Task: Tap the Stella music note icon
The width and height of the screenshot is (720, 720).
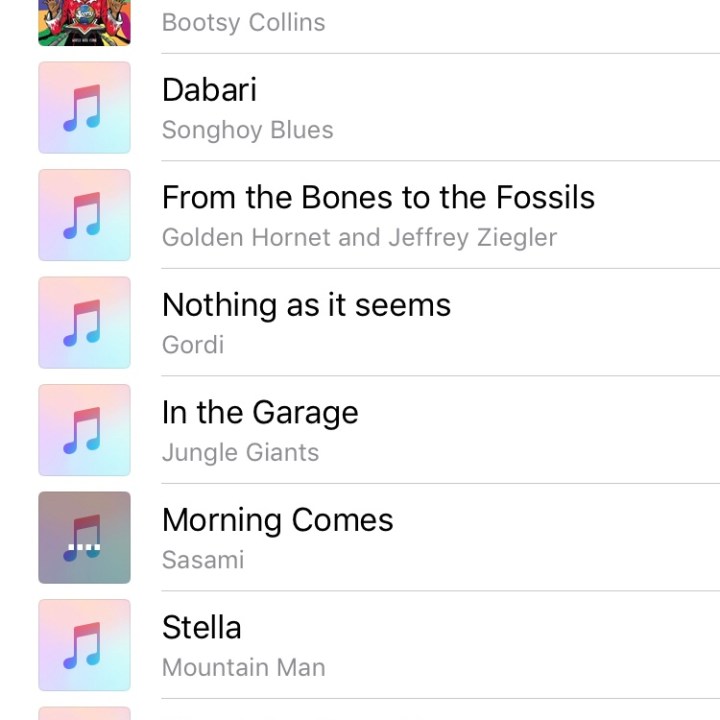Action: [84, 645]
